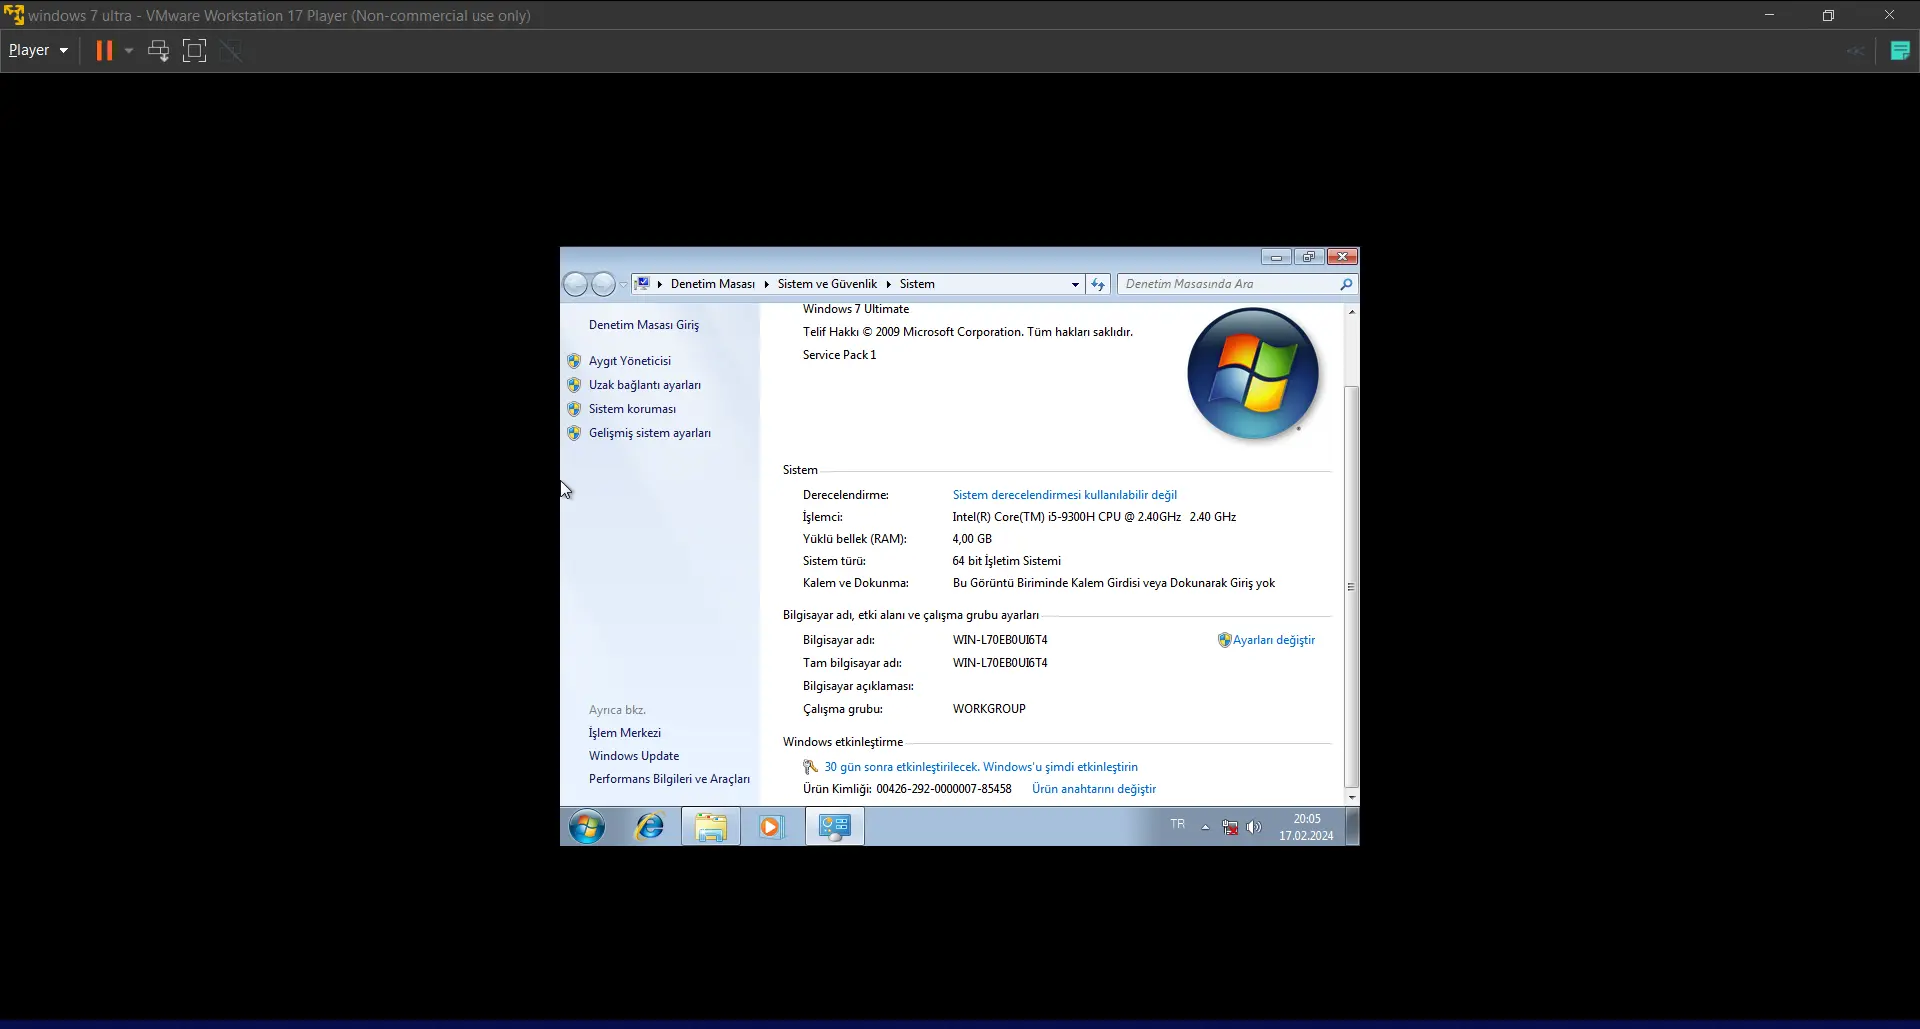Click the network tray icon
This screenshot has width=1920, height=1029.
click(x=1230, y=827)
